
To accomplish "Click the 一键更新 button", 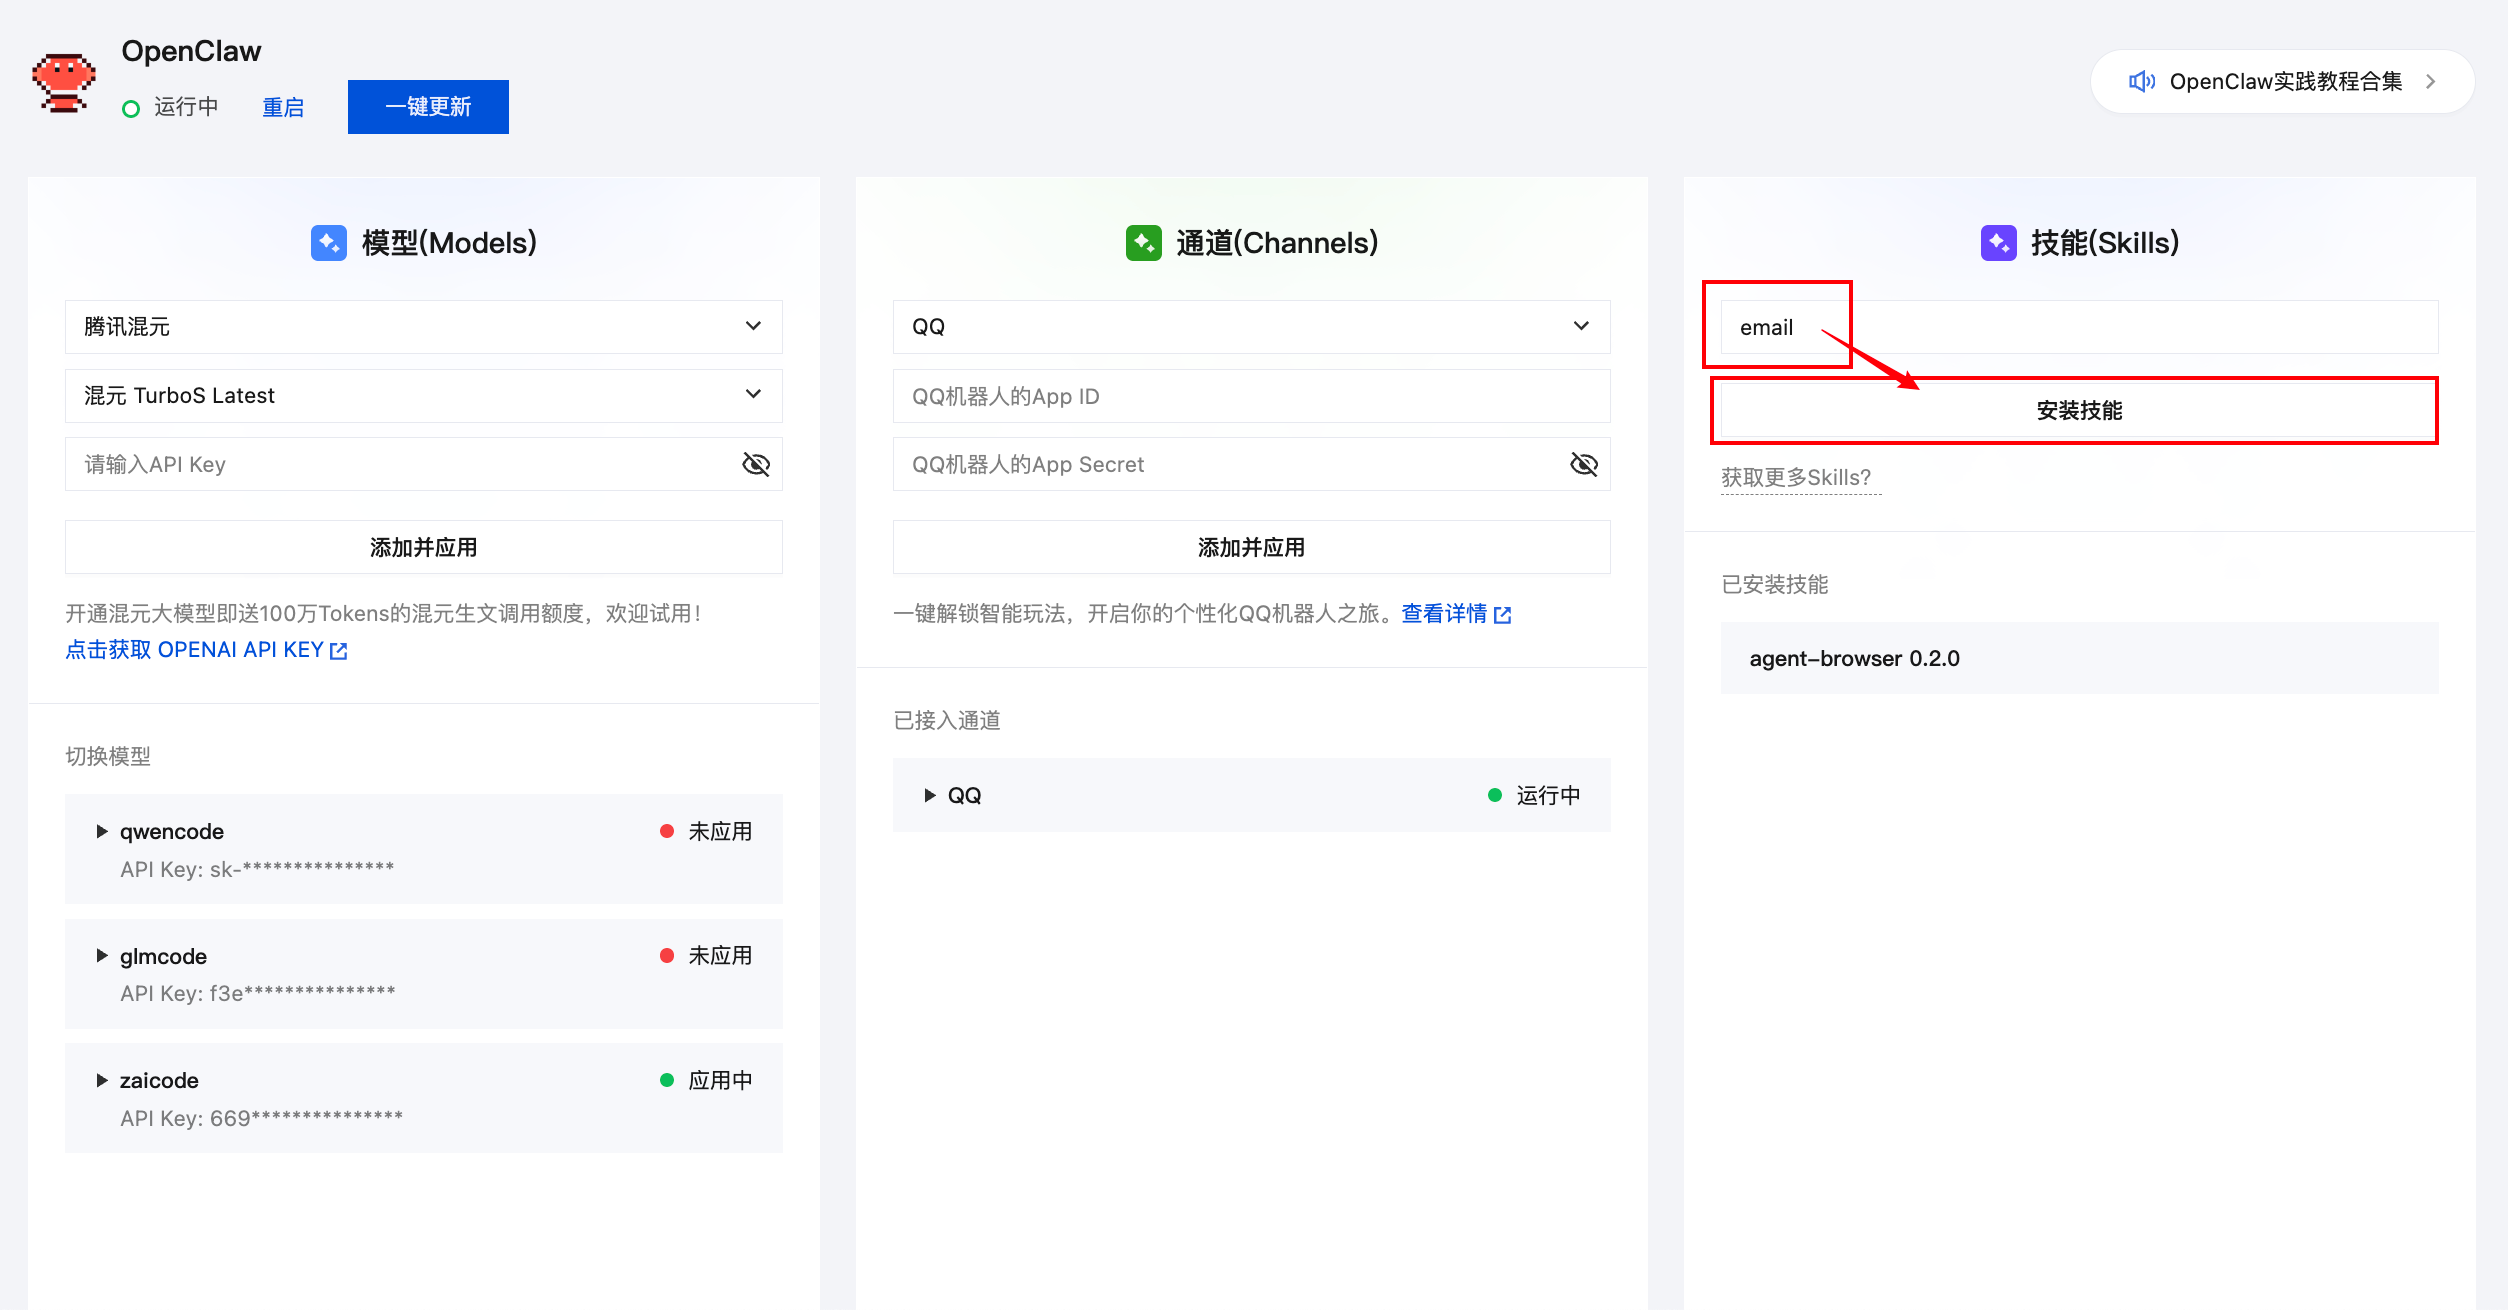I will (x=428, y=106).
